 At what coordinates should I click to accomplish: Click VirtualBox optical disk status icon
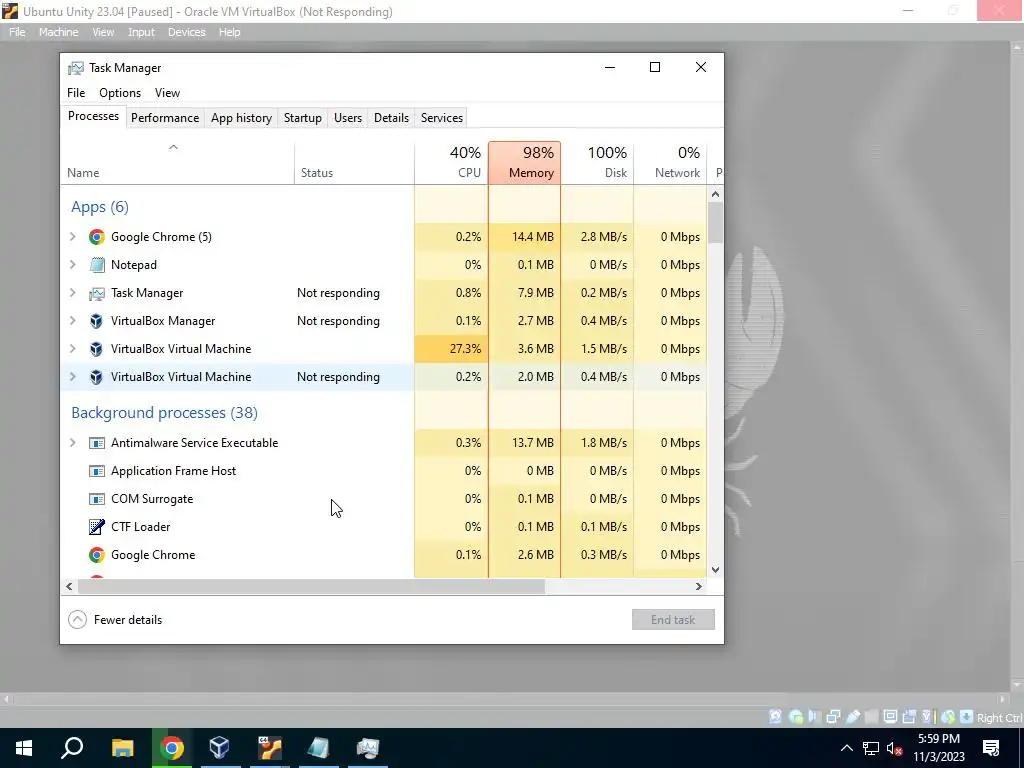click(795, 717)
